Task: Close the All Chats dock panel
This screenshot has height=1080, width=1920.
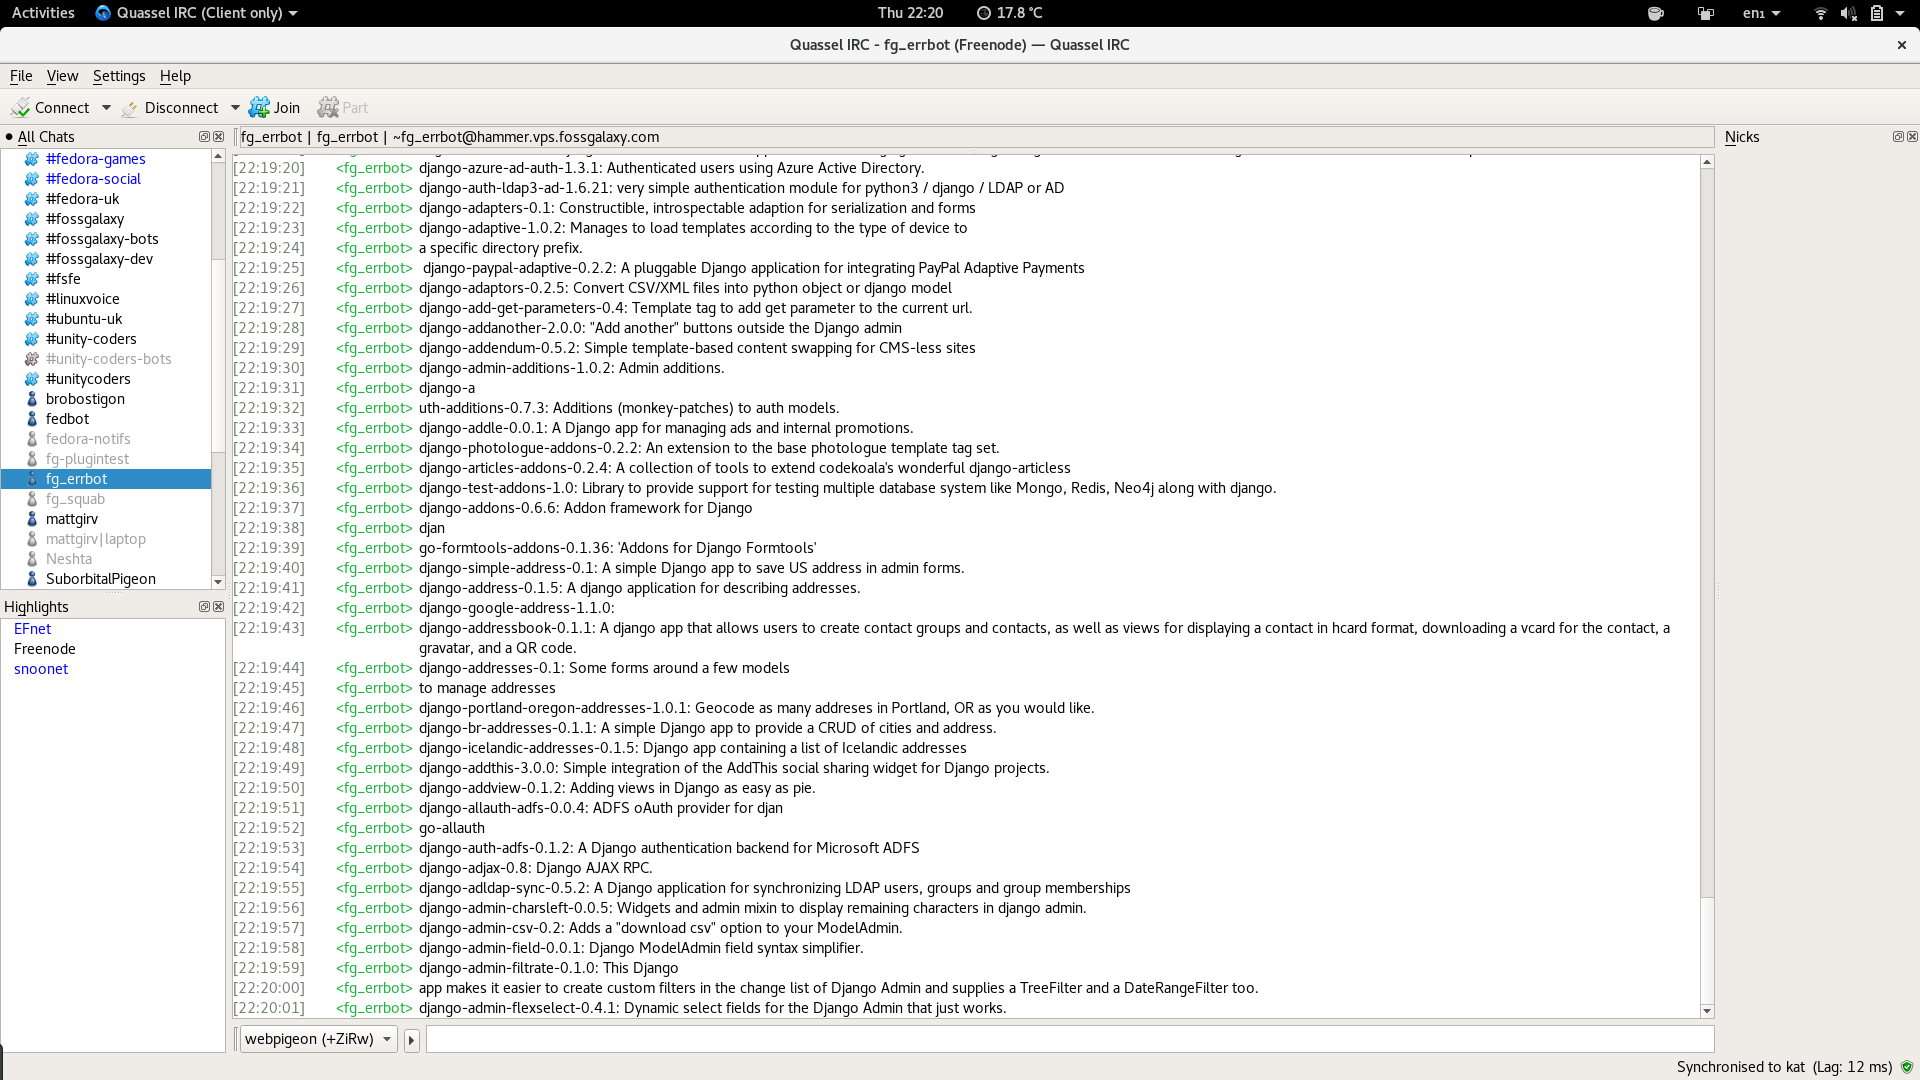Action: 219,137
